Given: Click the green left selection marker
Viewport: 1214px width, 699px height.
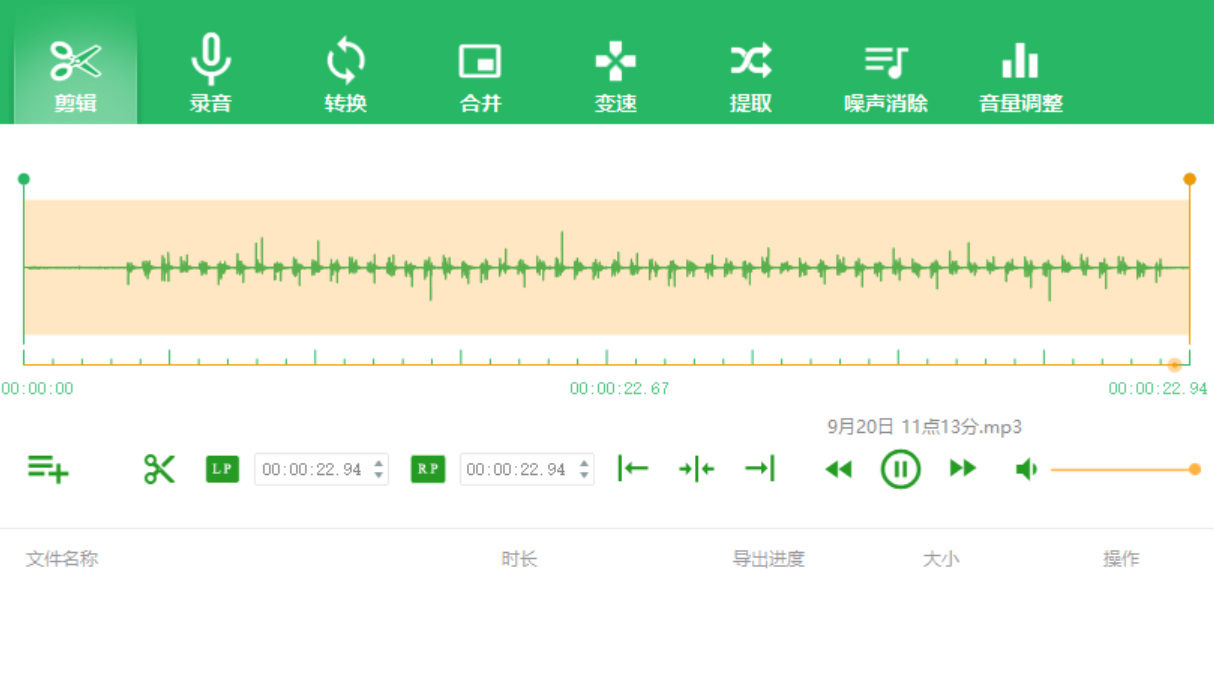Looking at the screenshot, I should (24, 179).
